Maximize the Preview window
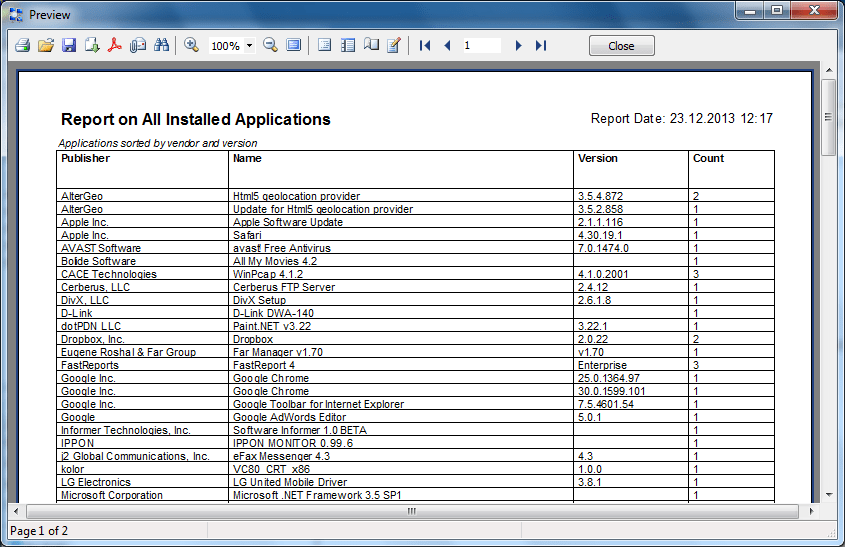Screen dimensions: 845x547 click(x=777, y=10)
